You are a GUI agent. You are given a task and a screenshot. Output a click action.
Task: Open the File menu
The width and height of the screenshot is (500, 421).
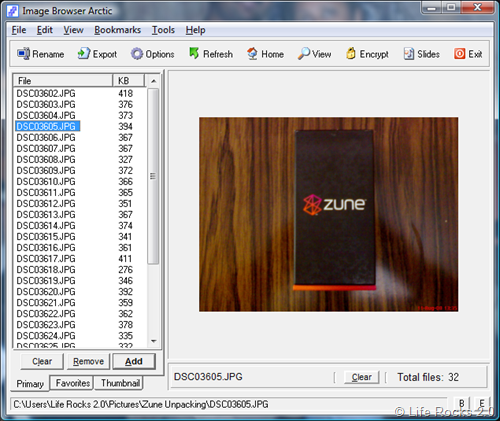click(19, 30)
